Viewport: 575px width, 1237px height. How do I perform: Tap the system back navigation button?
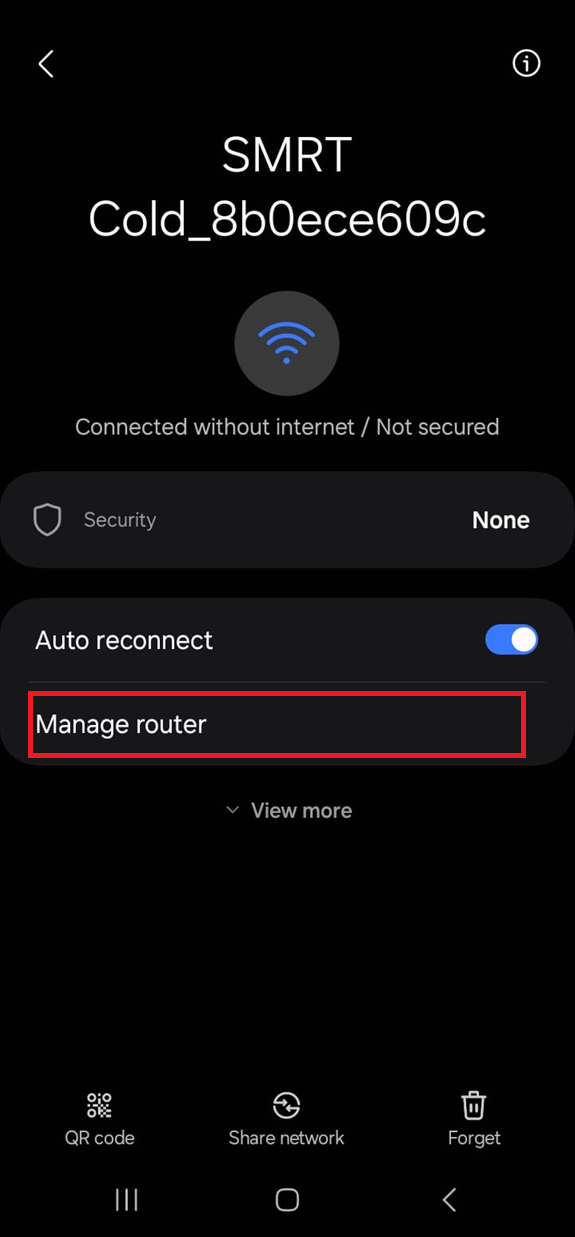(x=449, y=1200)
